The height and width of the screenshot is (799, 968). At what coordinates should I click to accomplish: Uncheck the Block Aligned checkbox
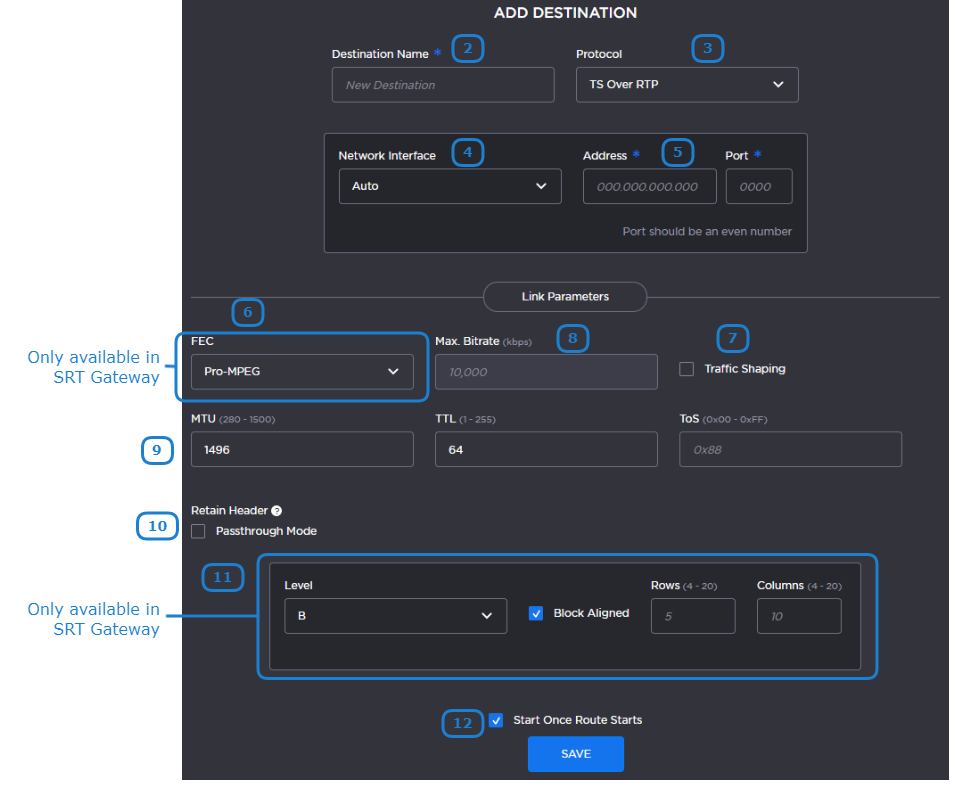click(536, 613)
